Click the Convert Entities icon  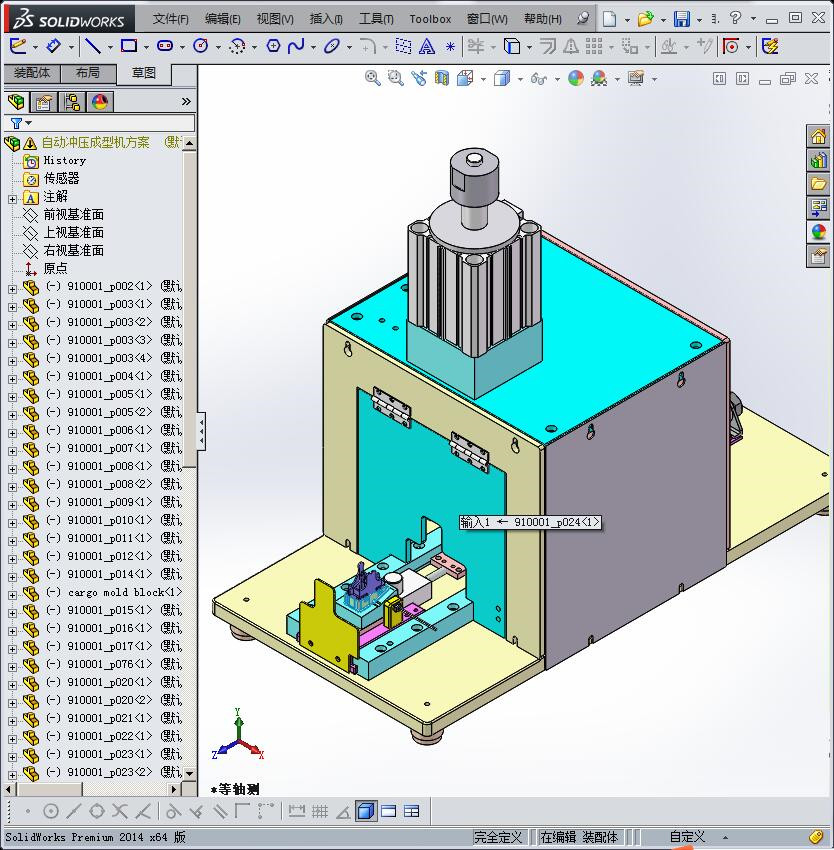click(x=512, y=46)
